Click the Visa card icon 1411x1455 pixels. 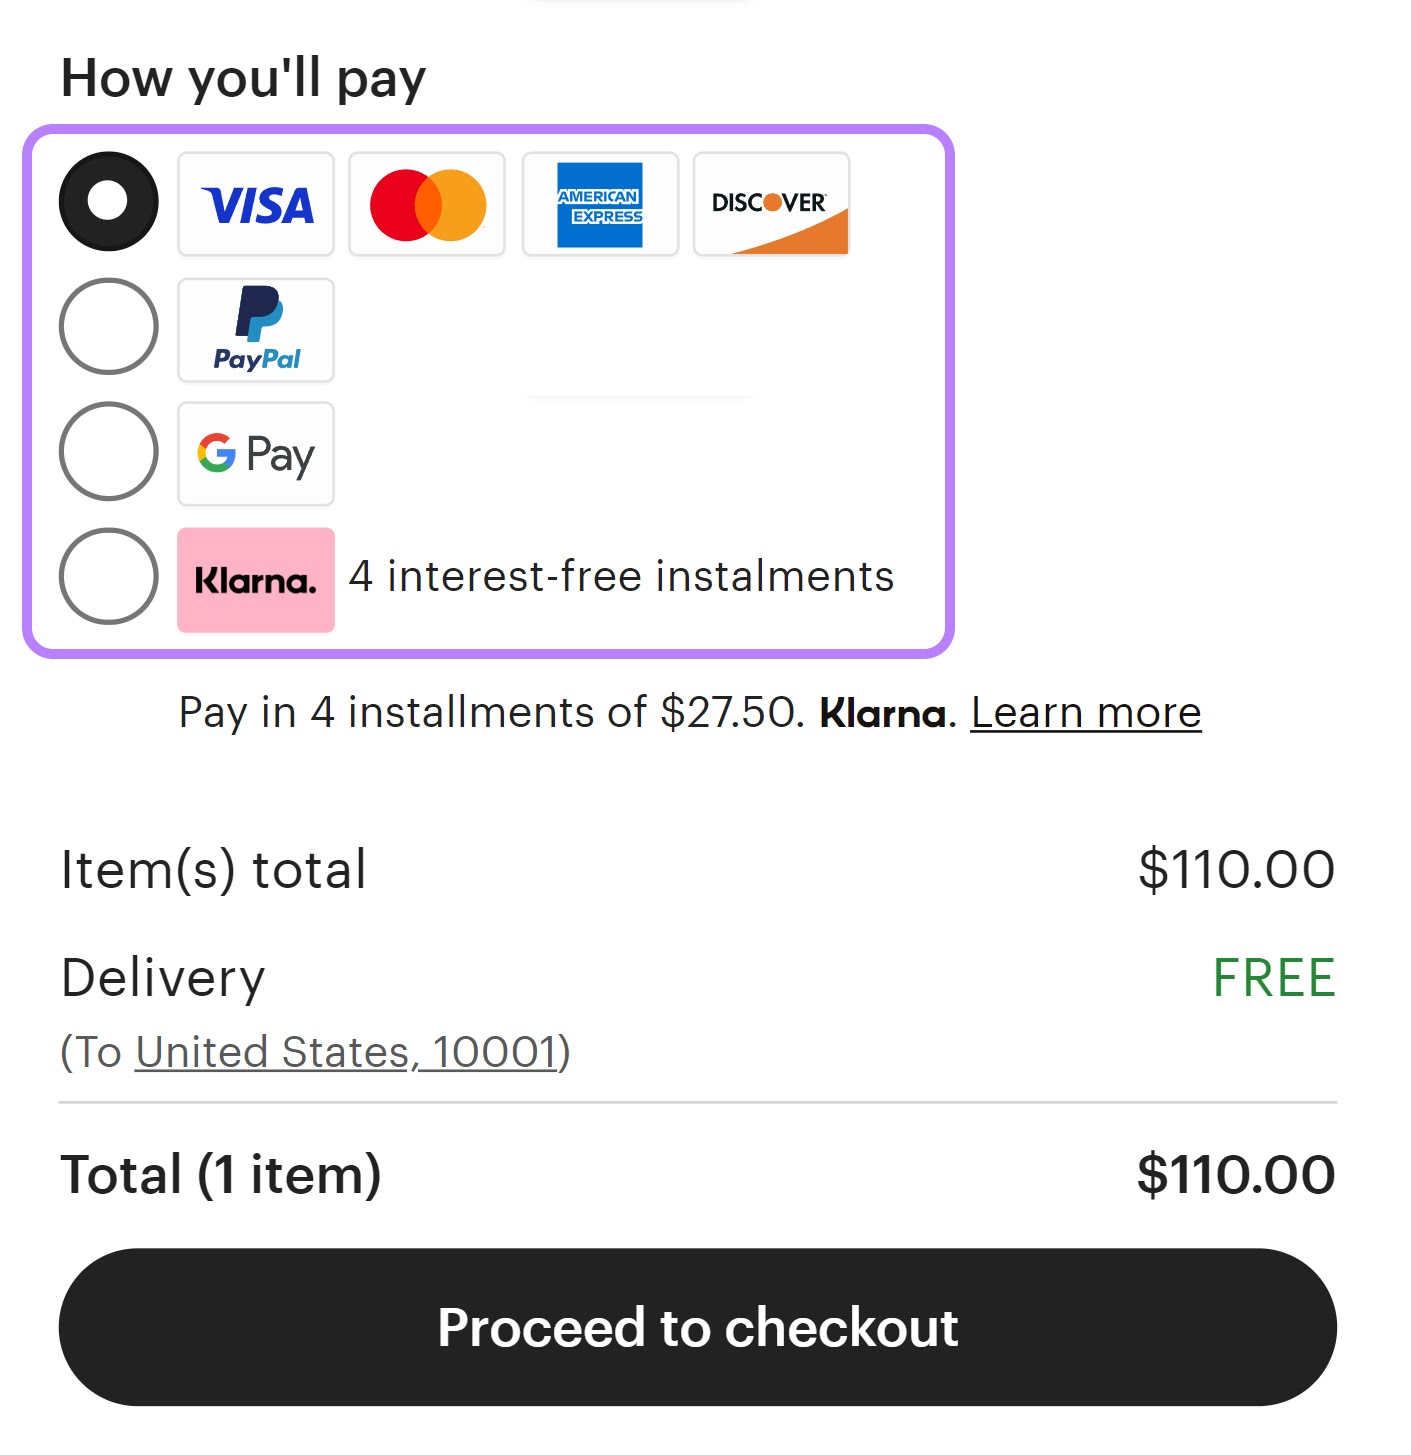[255, 205]
